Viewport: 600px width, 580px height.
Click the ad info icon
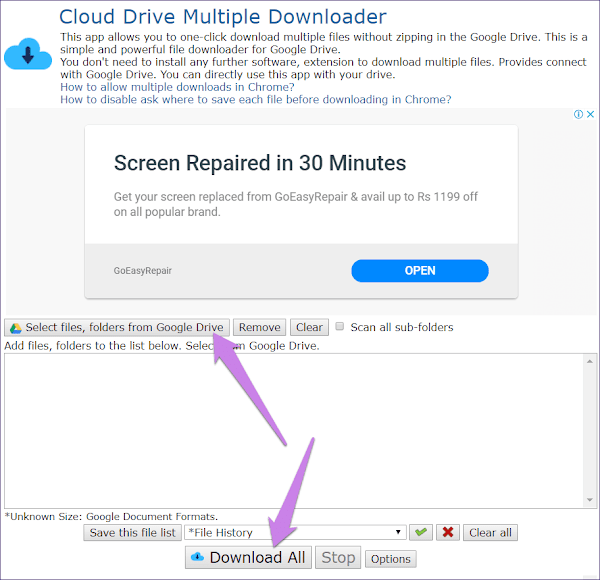coord(578,114)
